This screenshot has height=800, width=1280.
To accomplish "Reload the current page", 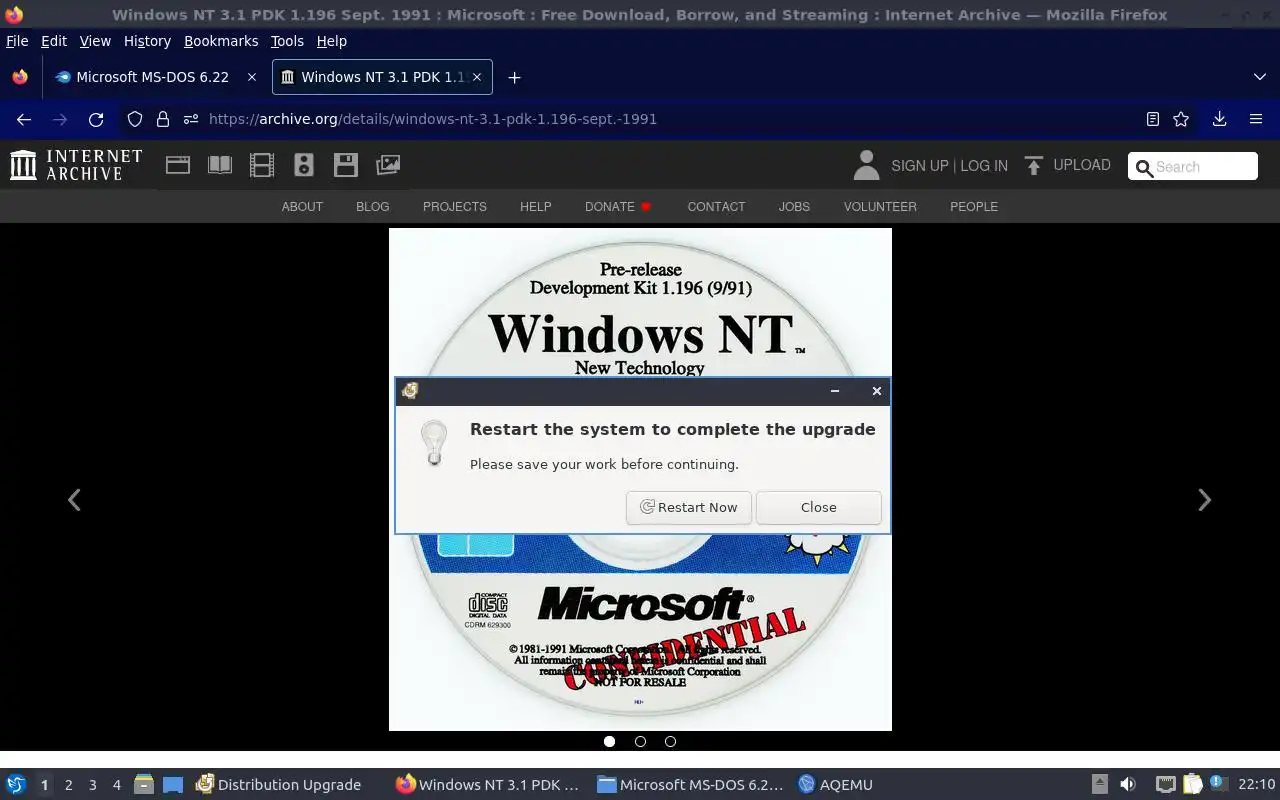I will 96,119.
